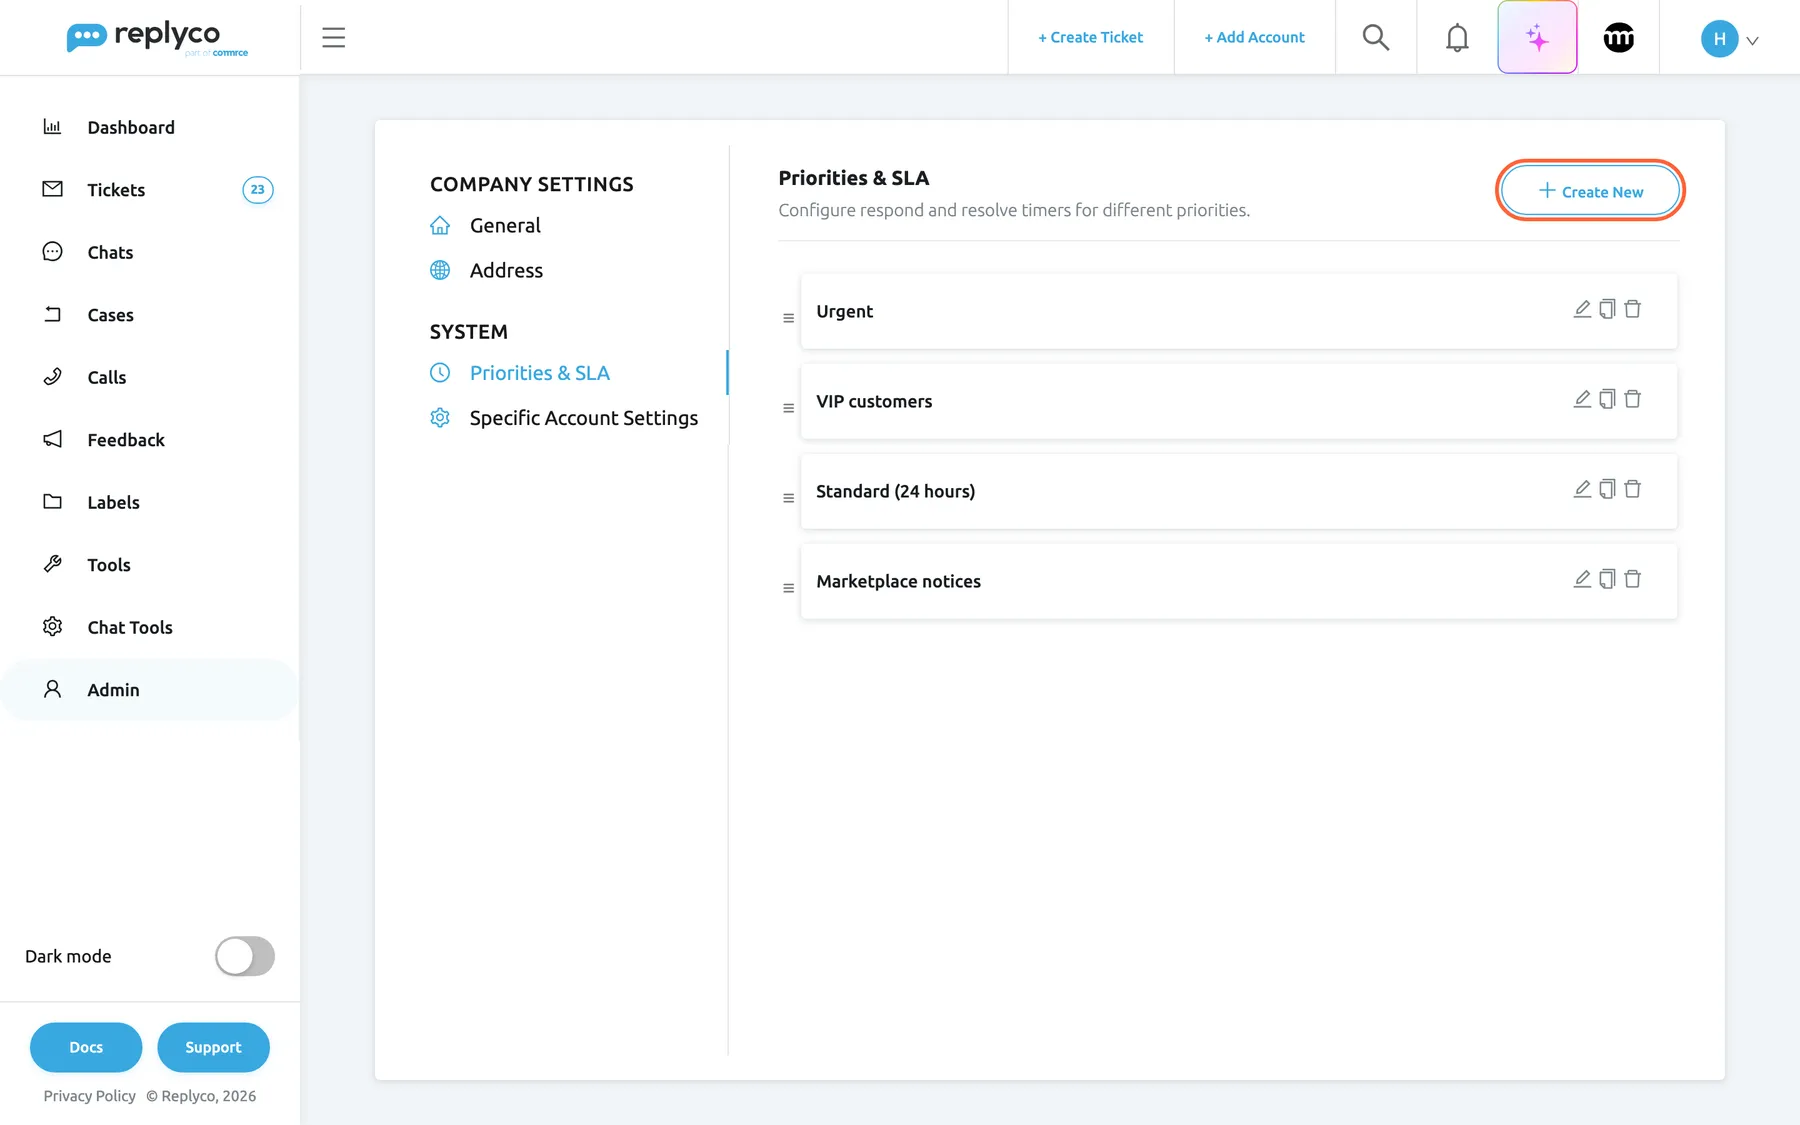
Task: Delete the Standard (24 hours) priority
Action: (1633, 489)
